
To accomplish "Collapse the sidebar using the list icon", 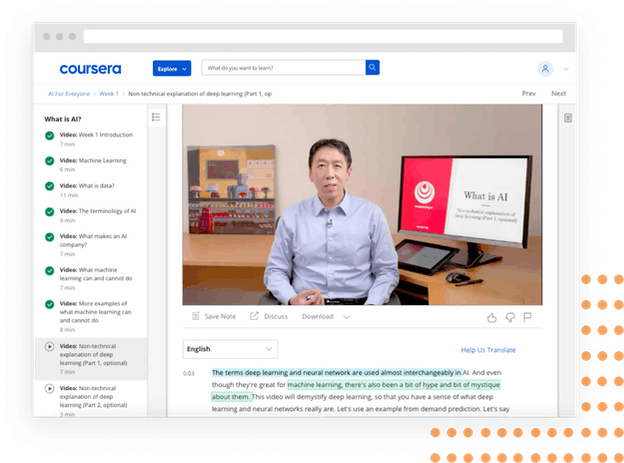I will 156,118.
